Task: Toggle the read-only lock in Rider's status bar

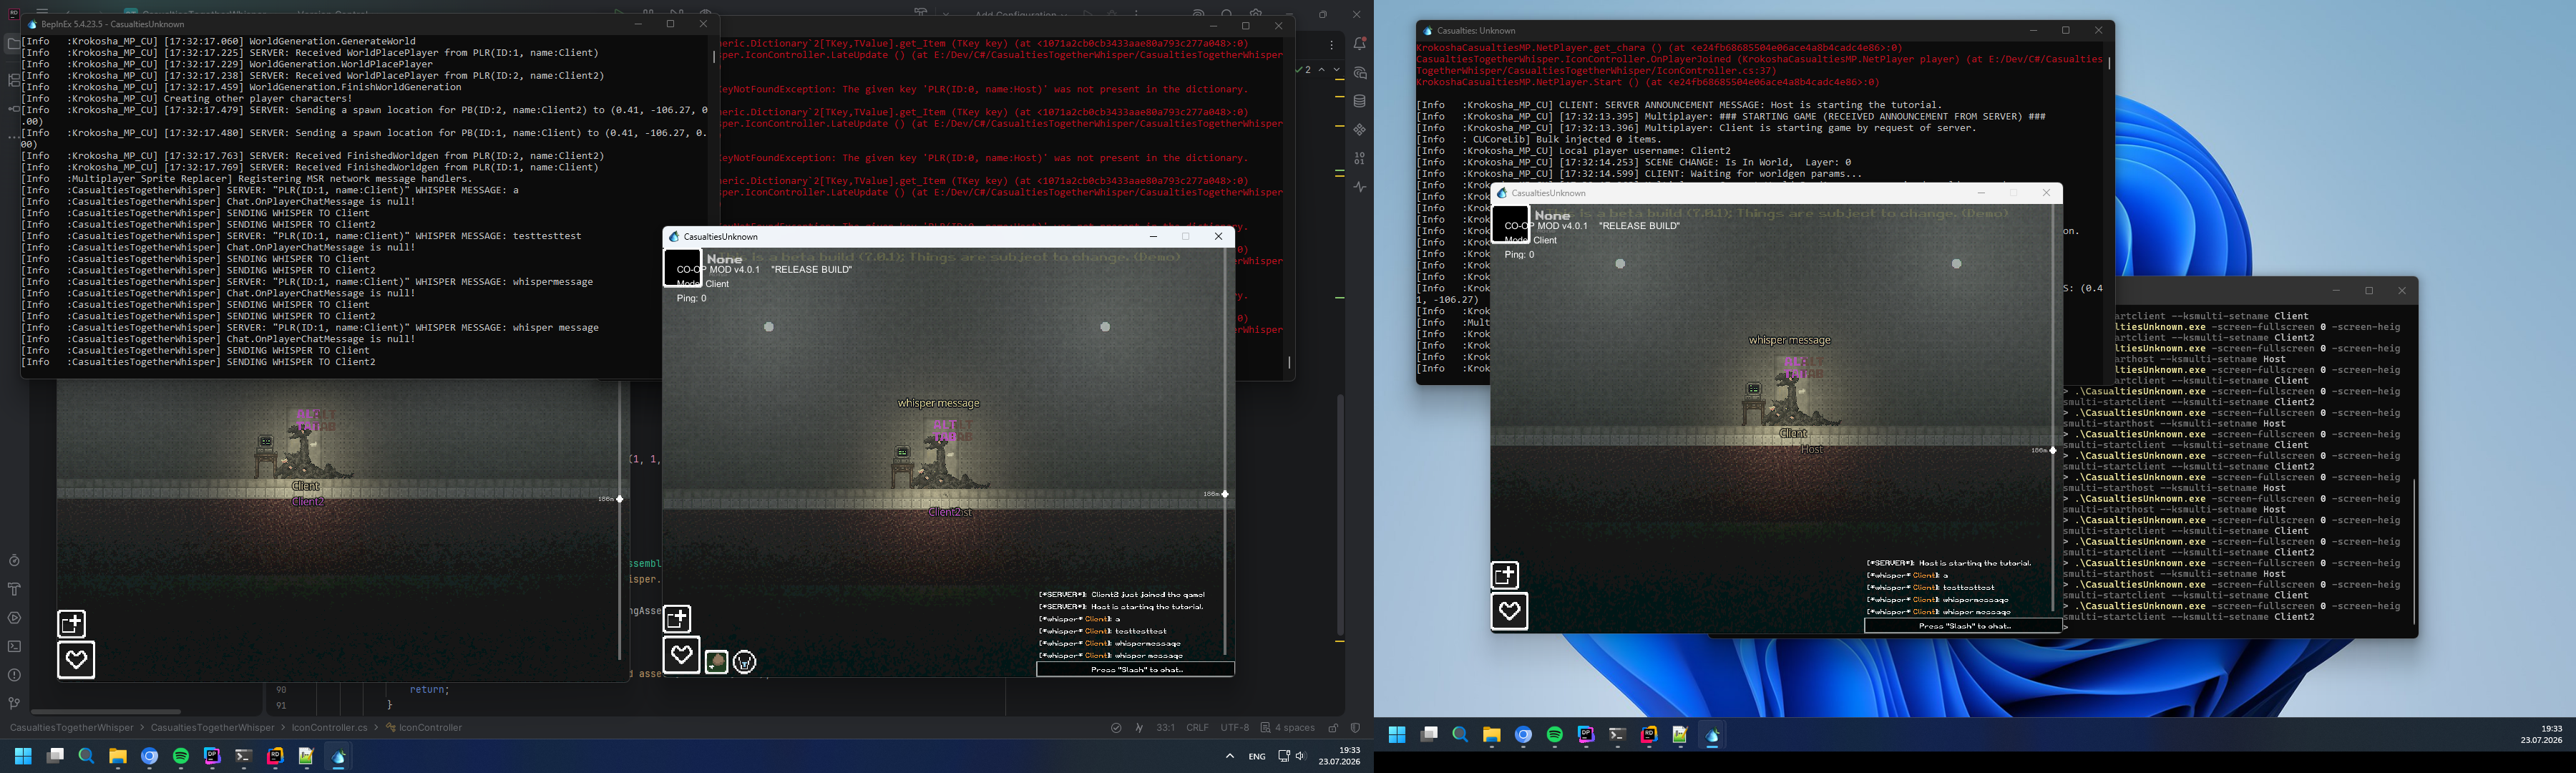Action: (x=1333, y=728)
